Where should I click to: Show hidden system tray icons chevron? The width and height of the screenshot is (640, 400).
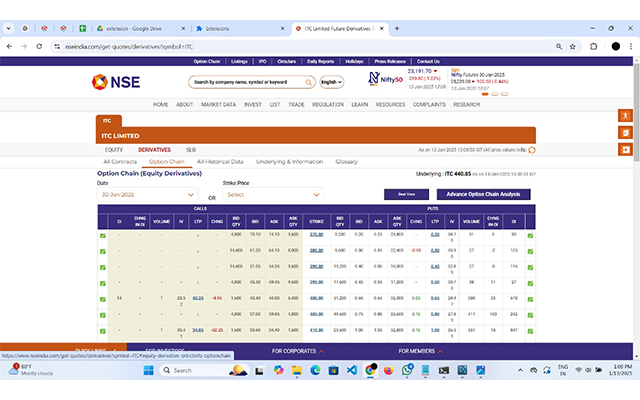520,370
